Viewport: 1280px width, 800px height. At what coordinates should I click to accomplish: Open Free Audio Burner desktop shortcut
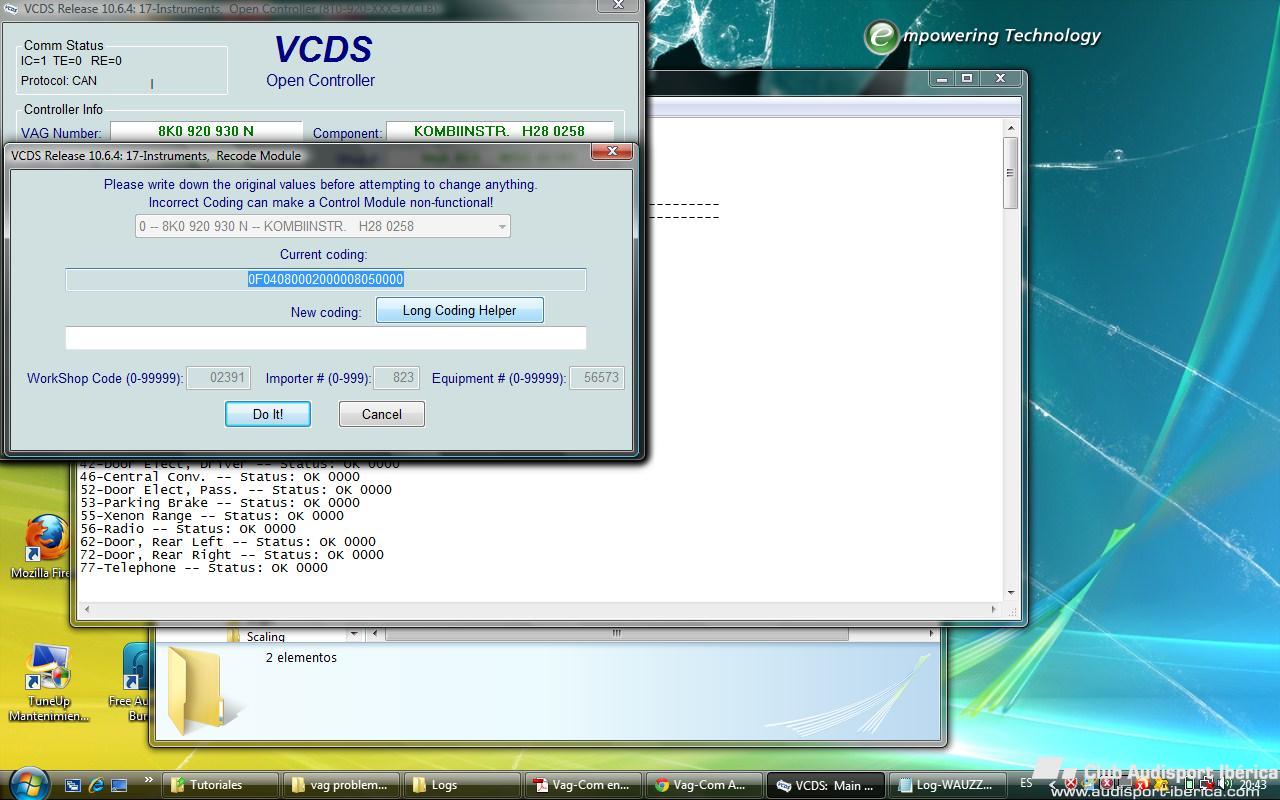pos(134,683)
